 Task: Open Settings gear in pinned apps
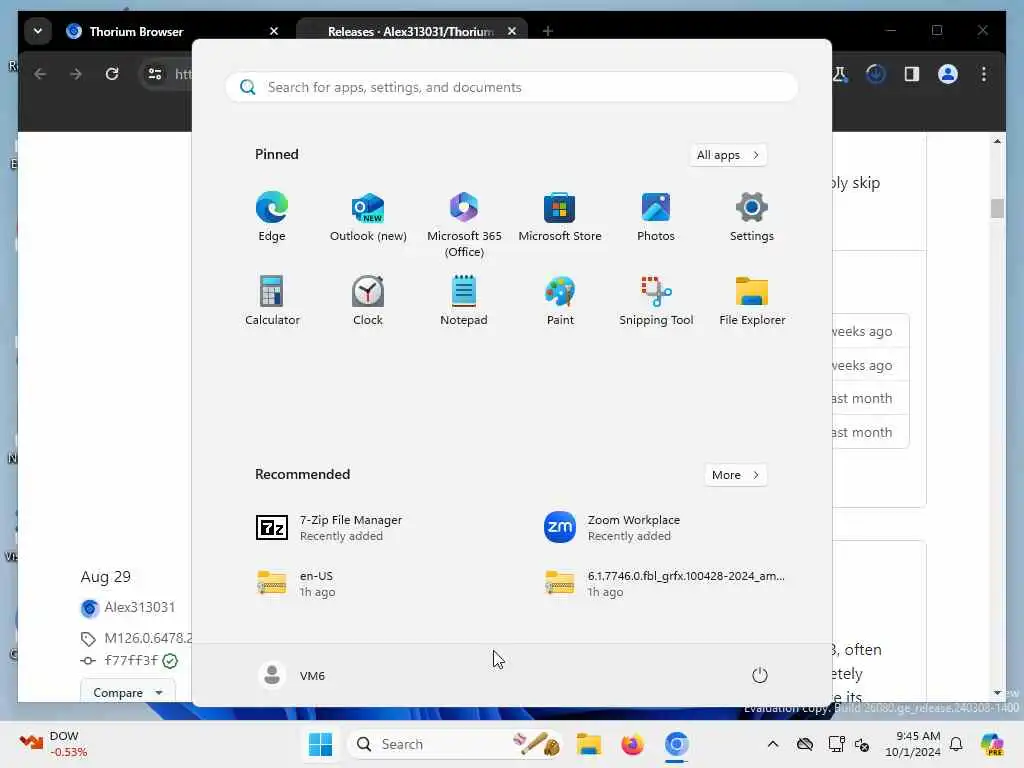(x=752, y=216)
